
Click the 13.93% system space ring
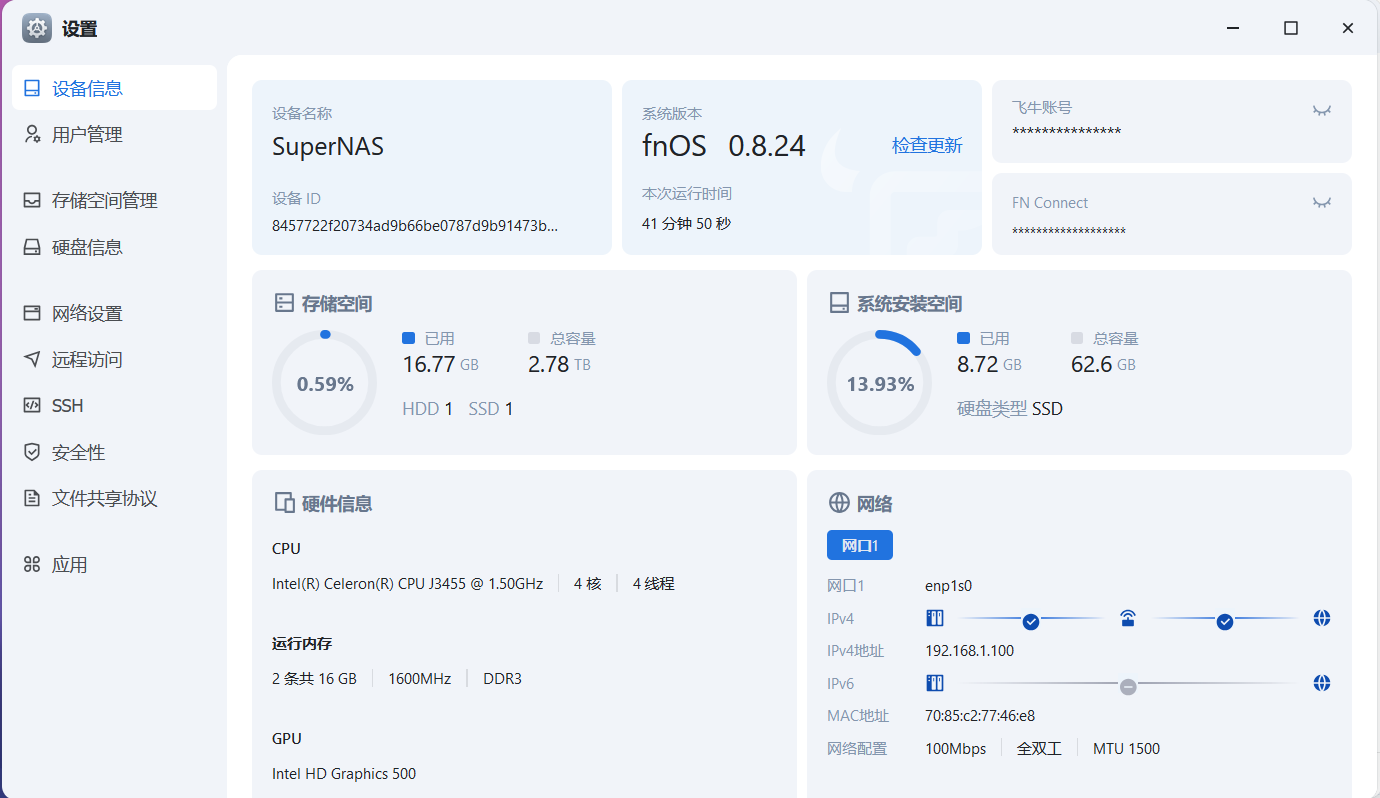click(880, 384)
